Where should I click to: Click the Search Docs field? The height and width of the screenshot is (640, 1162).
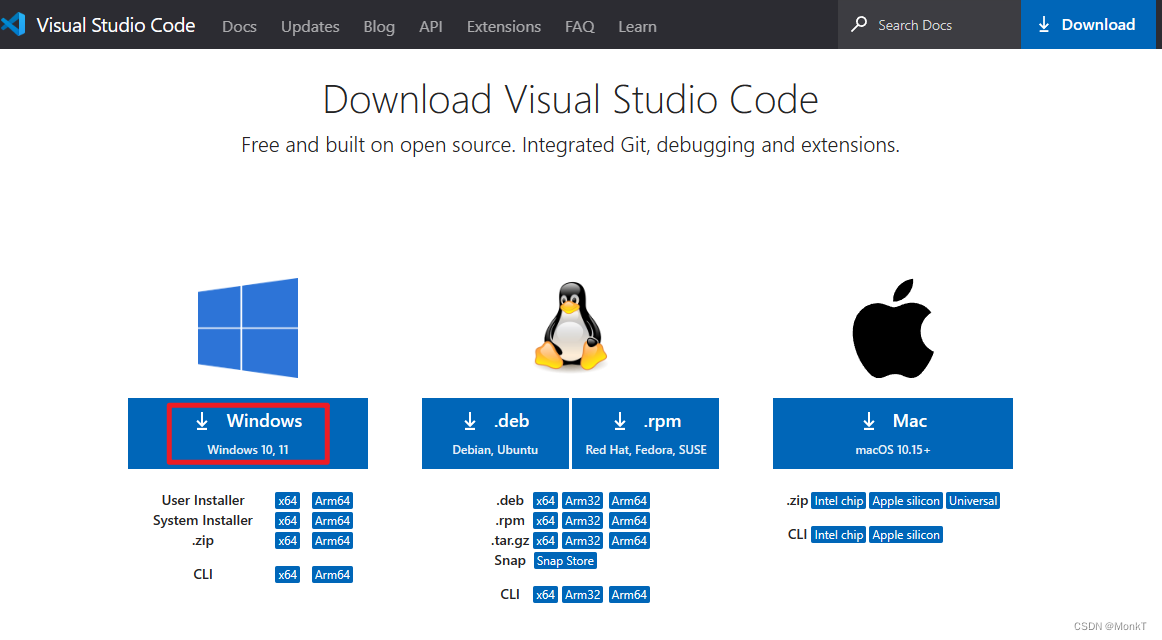click(x=929, y=24)
